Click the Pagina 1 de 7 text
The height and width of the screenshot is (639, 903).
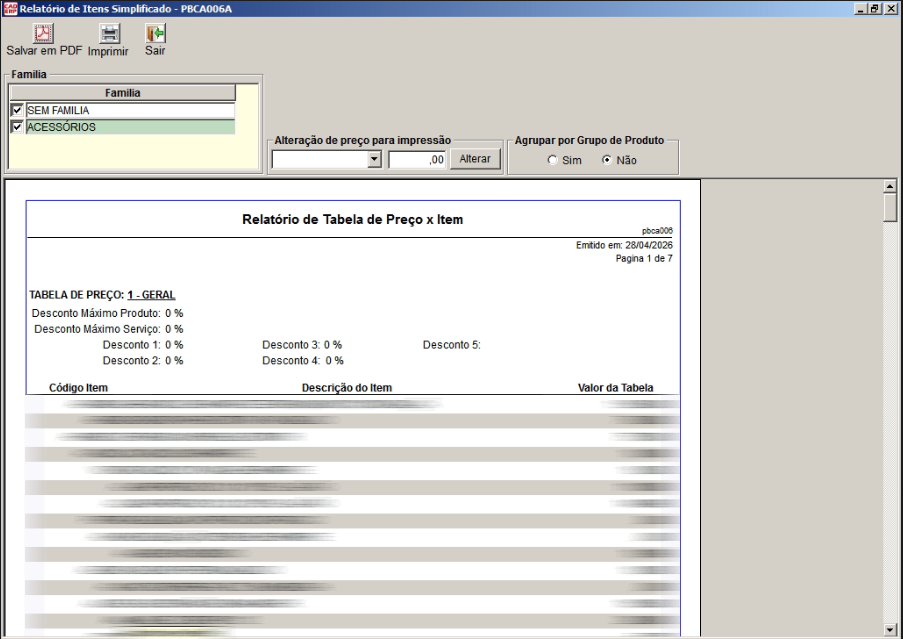pyautogui.click(x=644, y=258)
